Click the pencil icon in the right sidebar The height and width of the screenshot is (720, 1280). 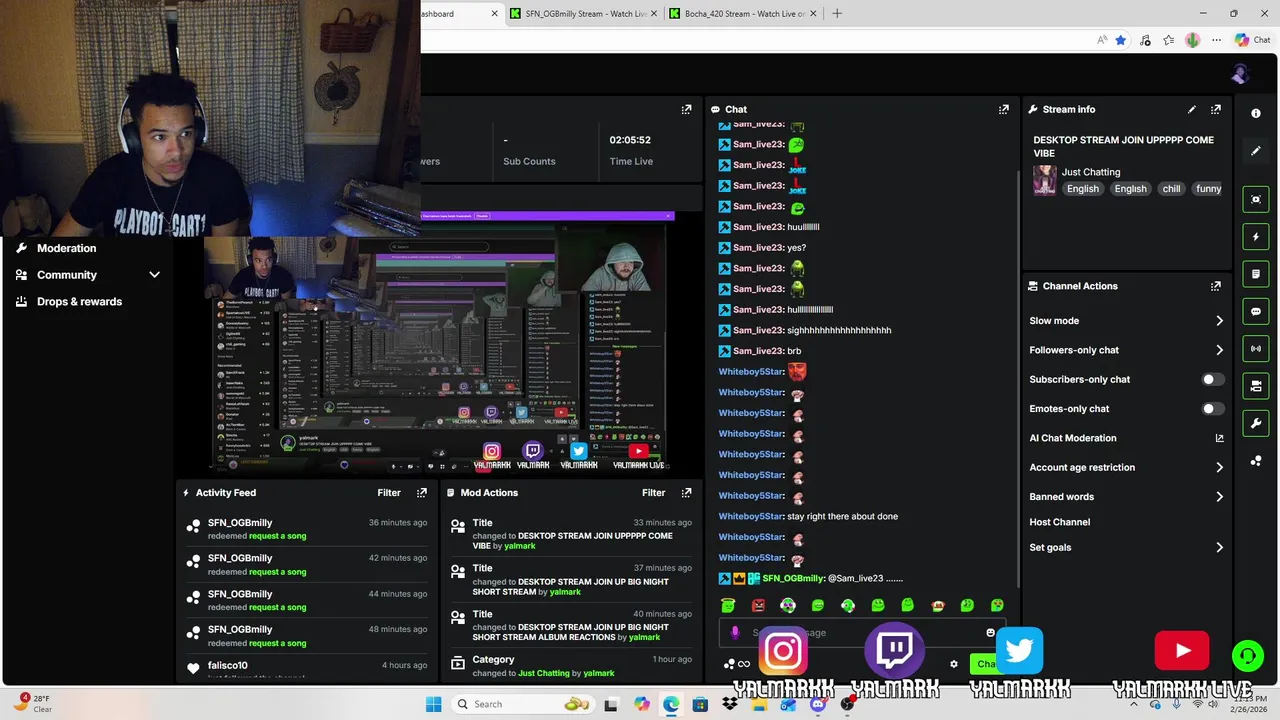click(x=1256, y=151)
